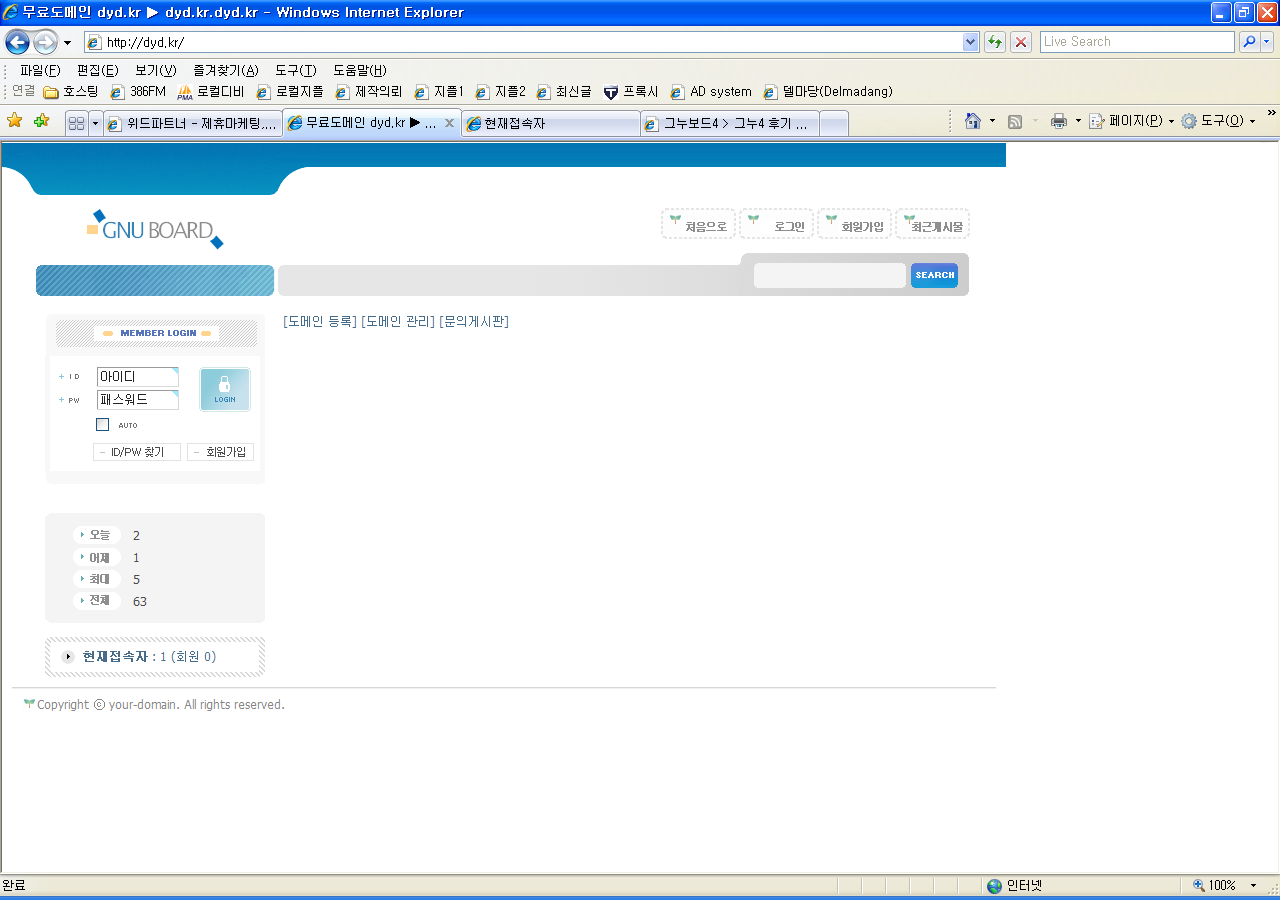Click the LOGIN padlock button
The height and width of the screenshot is (900, 1280).
tap(225, 389)
